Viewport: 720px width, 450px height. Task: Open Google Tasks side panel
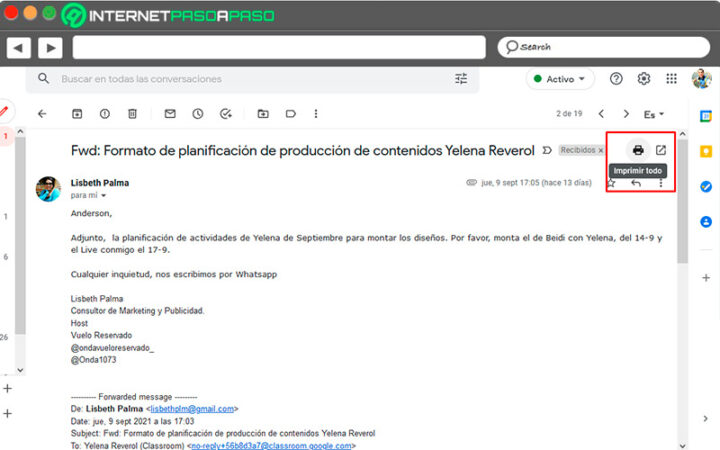tap(706, 186)
